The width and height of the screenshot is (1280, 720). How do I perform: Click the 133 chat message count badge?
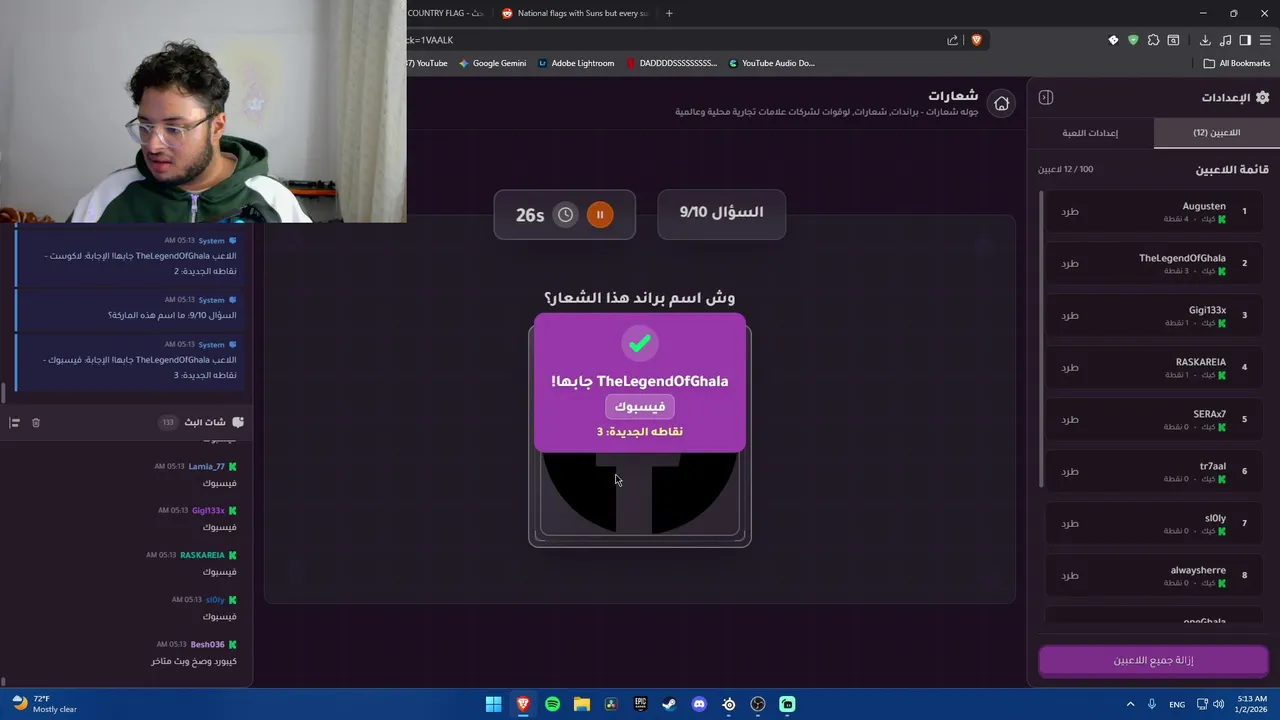(167, 423)
